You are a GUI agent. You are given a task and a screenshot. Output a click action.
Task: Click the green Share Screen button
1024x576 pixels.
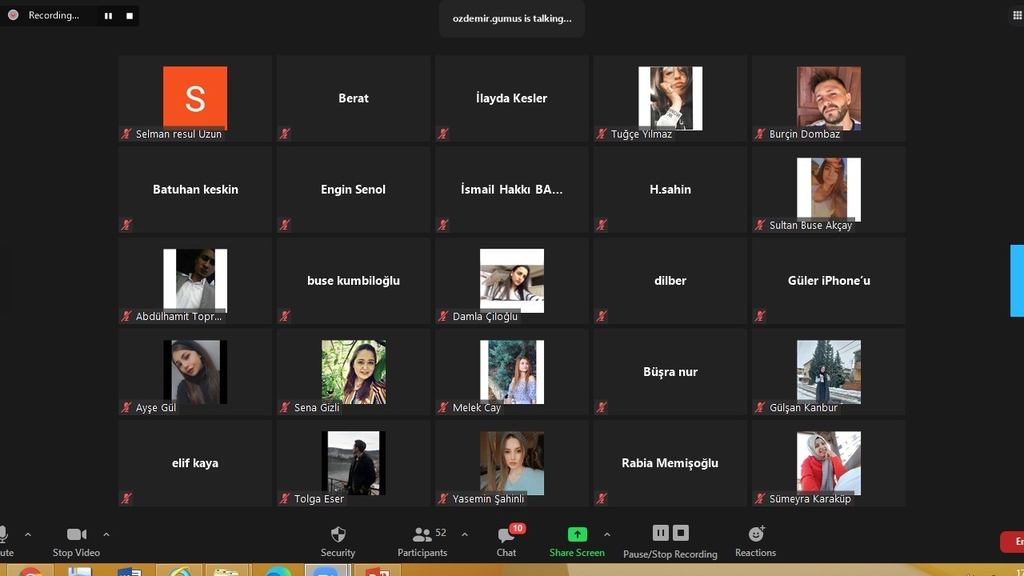(577, 542)
